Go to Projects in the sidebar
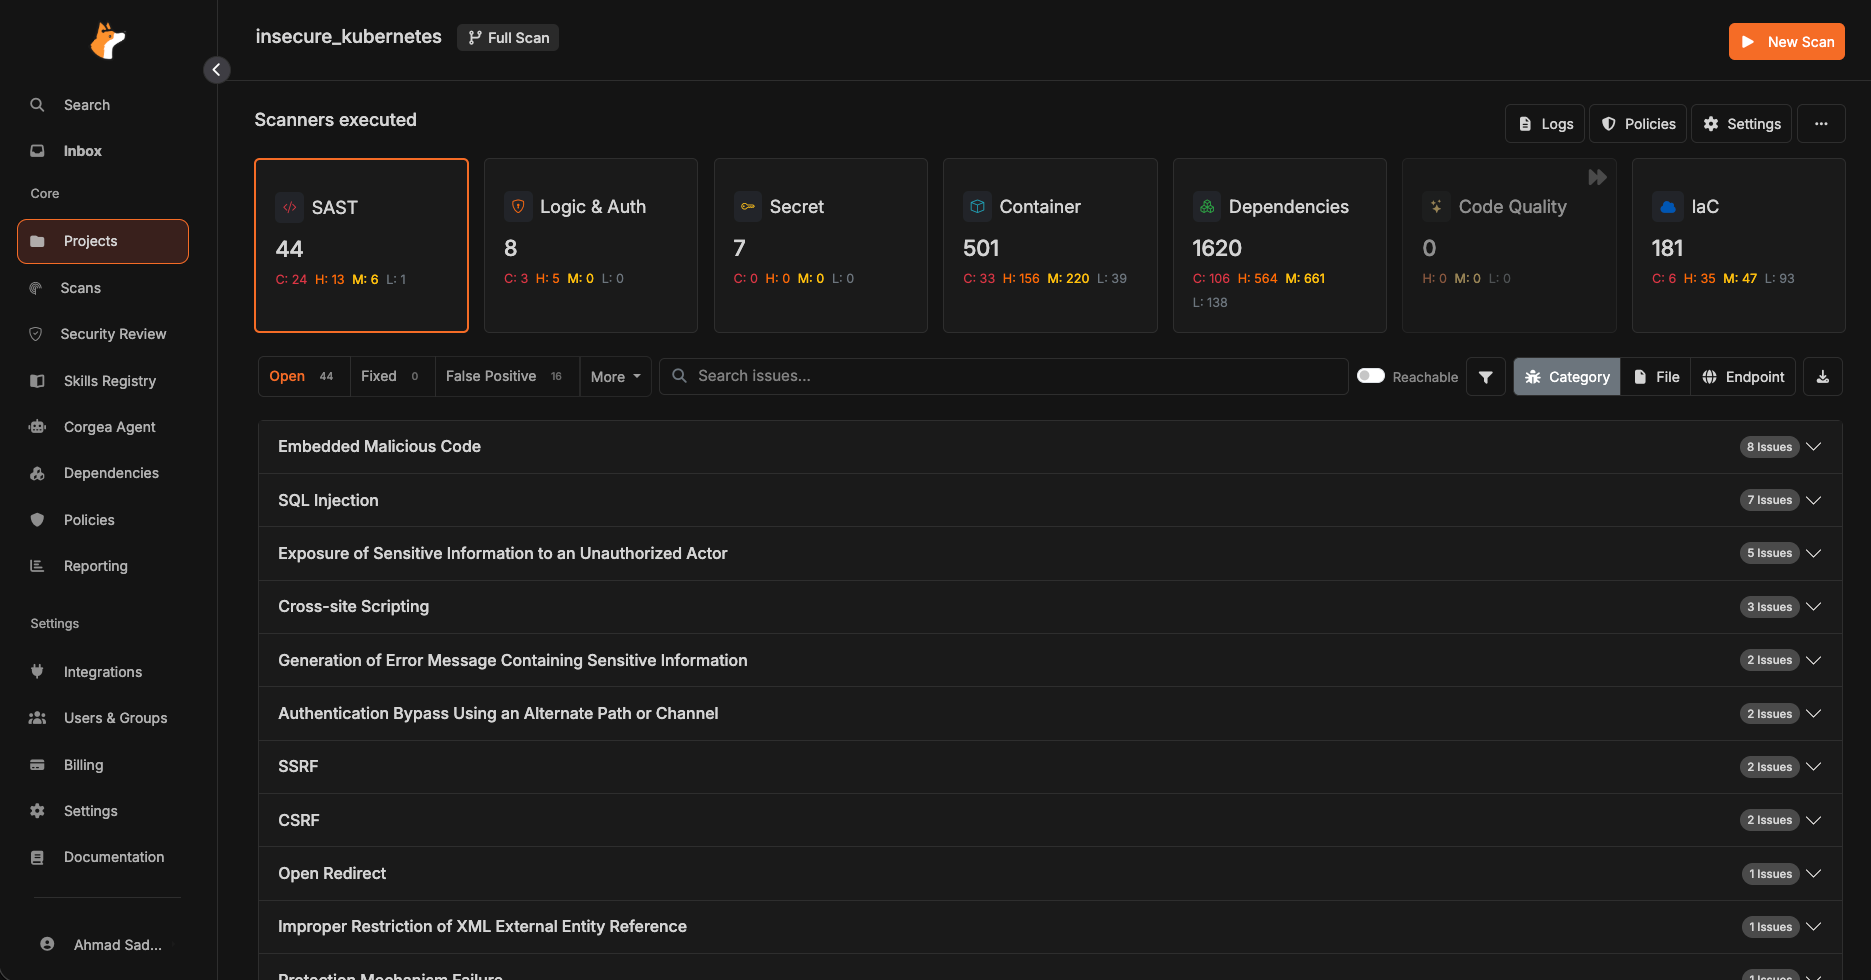 (x=102, y=241)
